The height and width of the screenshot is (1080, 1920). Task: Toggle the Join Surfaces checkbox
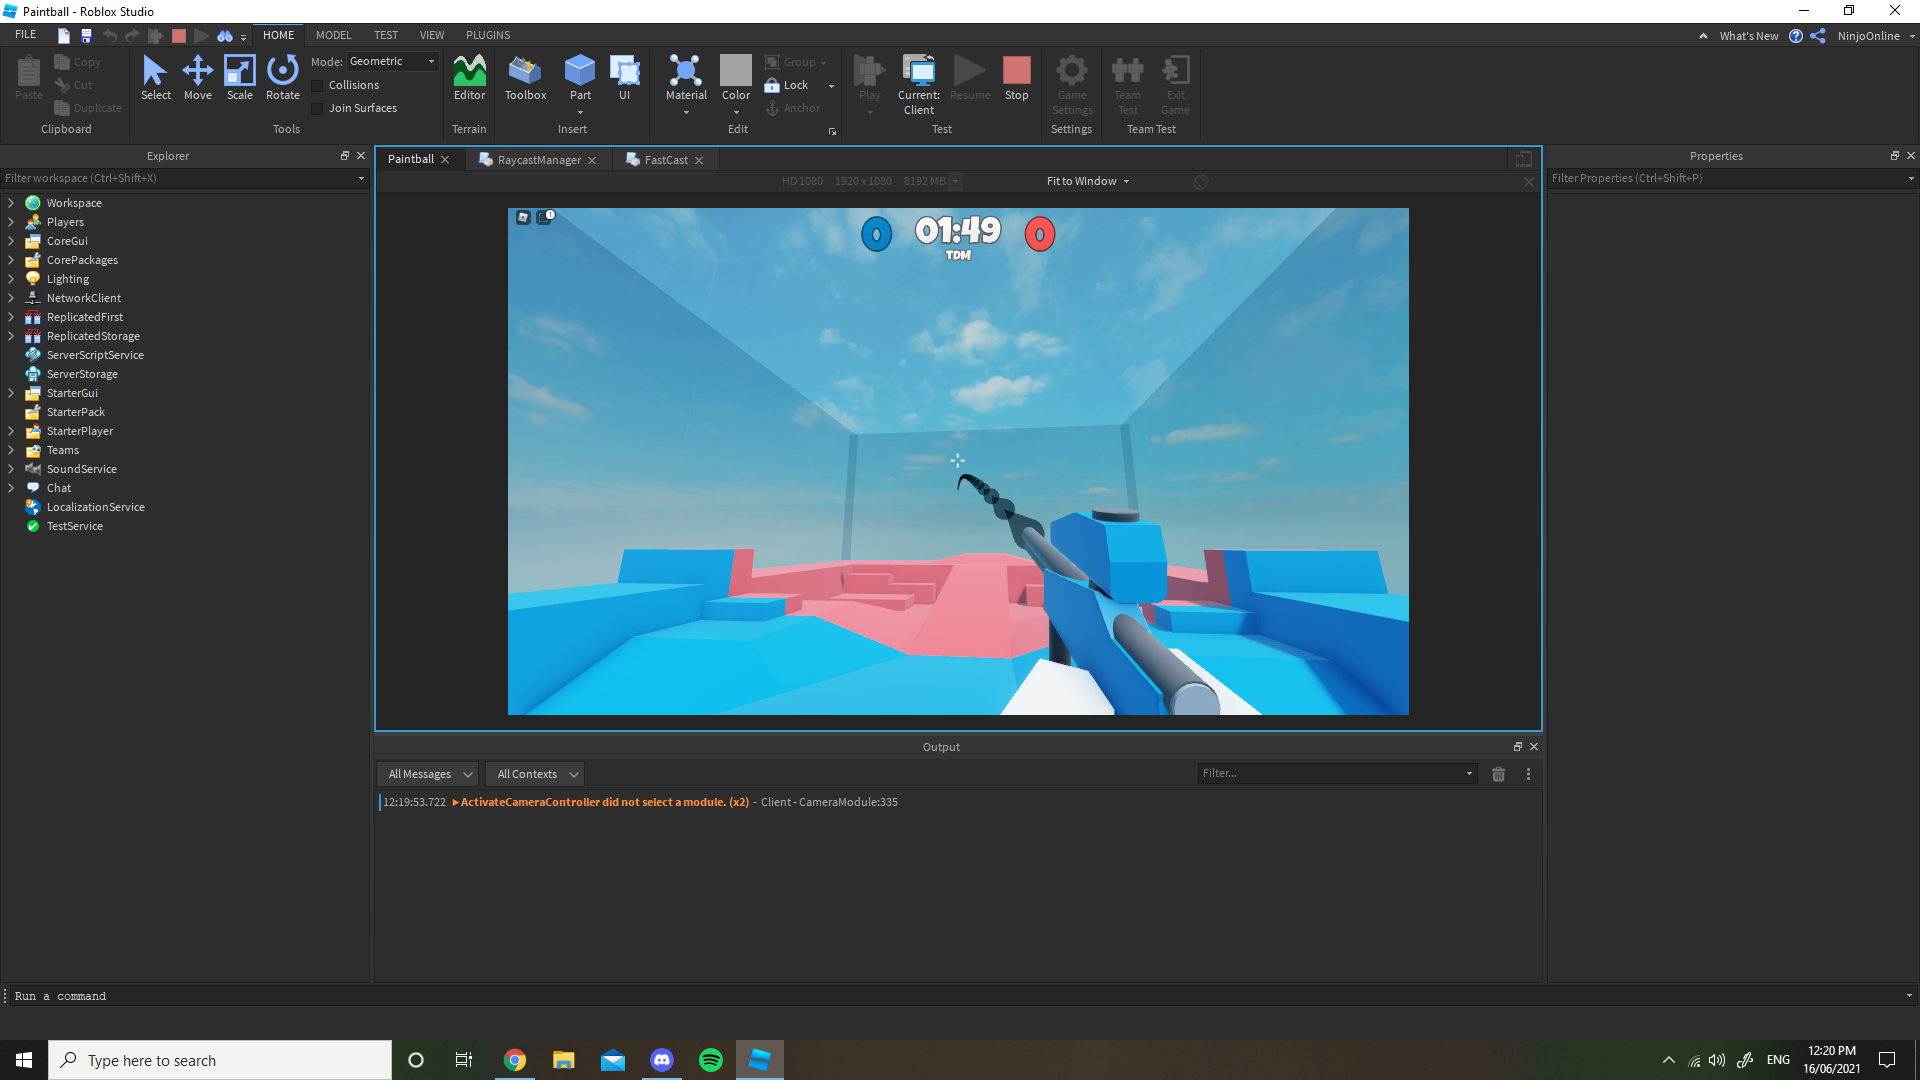click(317, 109)
